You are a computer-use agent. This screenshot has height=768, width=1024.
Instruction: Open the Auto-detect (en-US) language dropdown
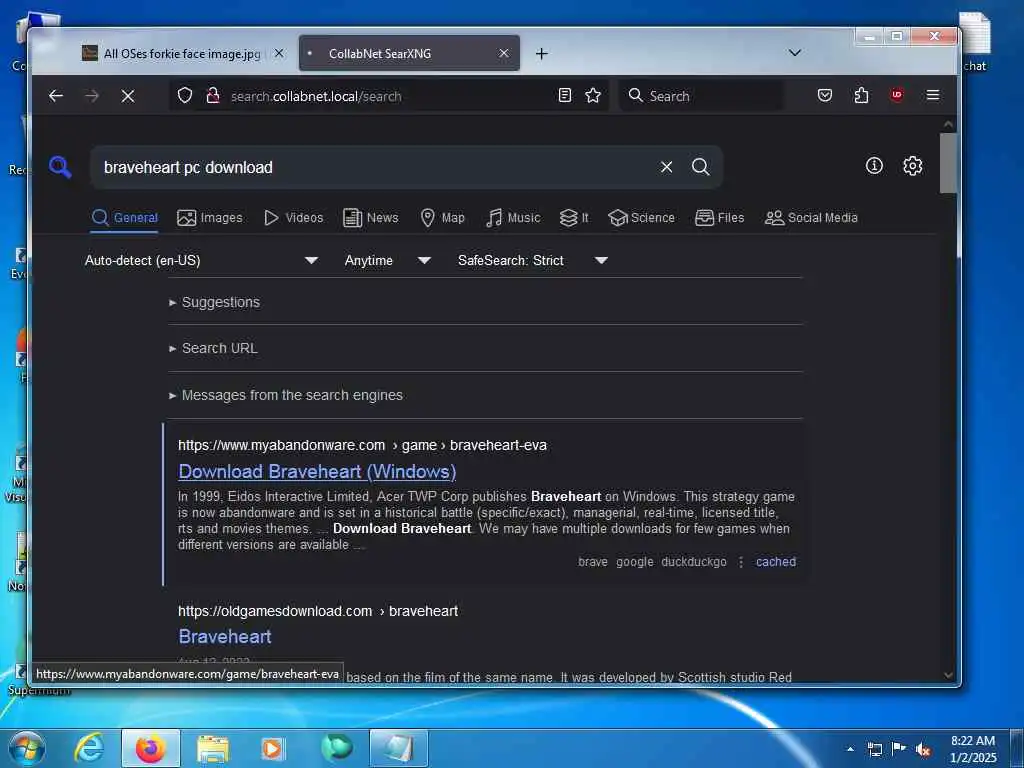[x=201, y=260]
